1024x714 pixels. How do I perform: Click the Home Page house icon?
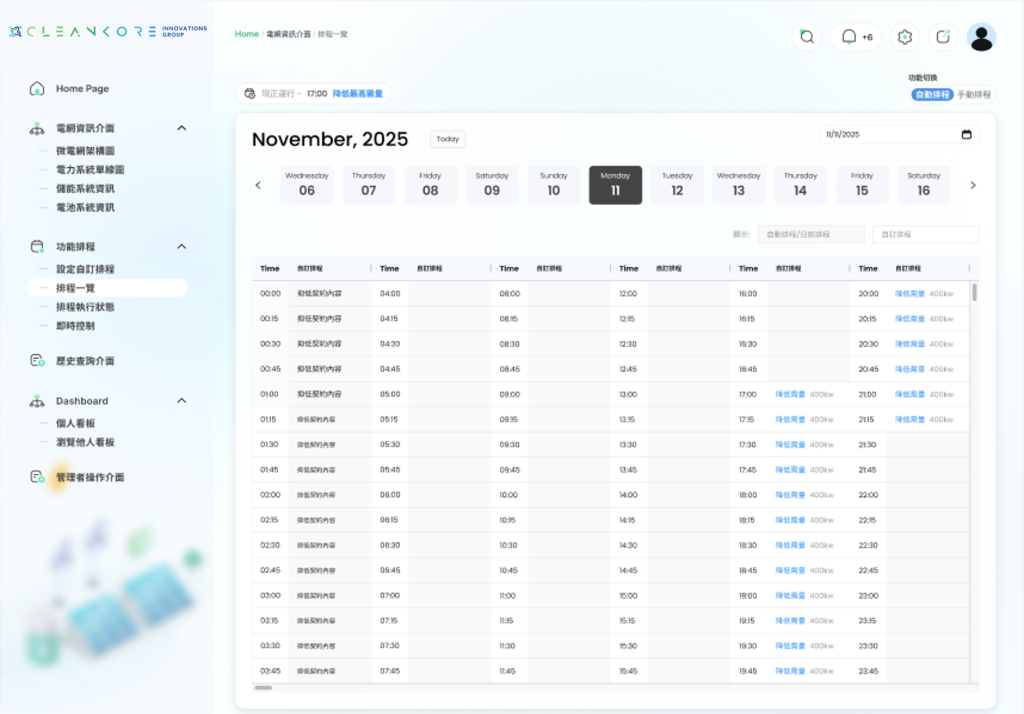point(37,89)
